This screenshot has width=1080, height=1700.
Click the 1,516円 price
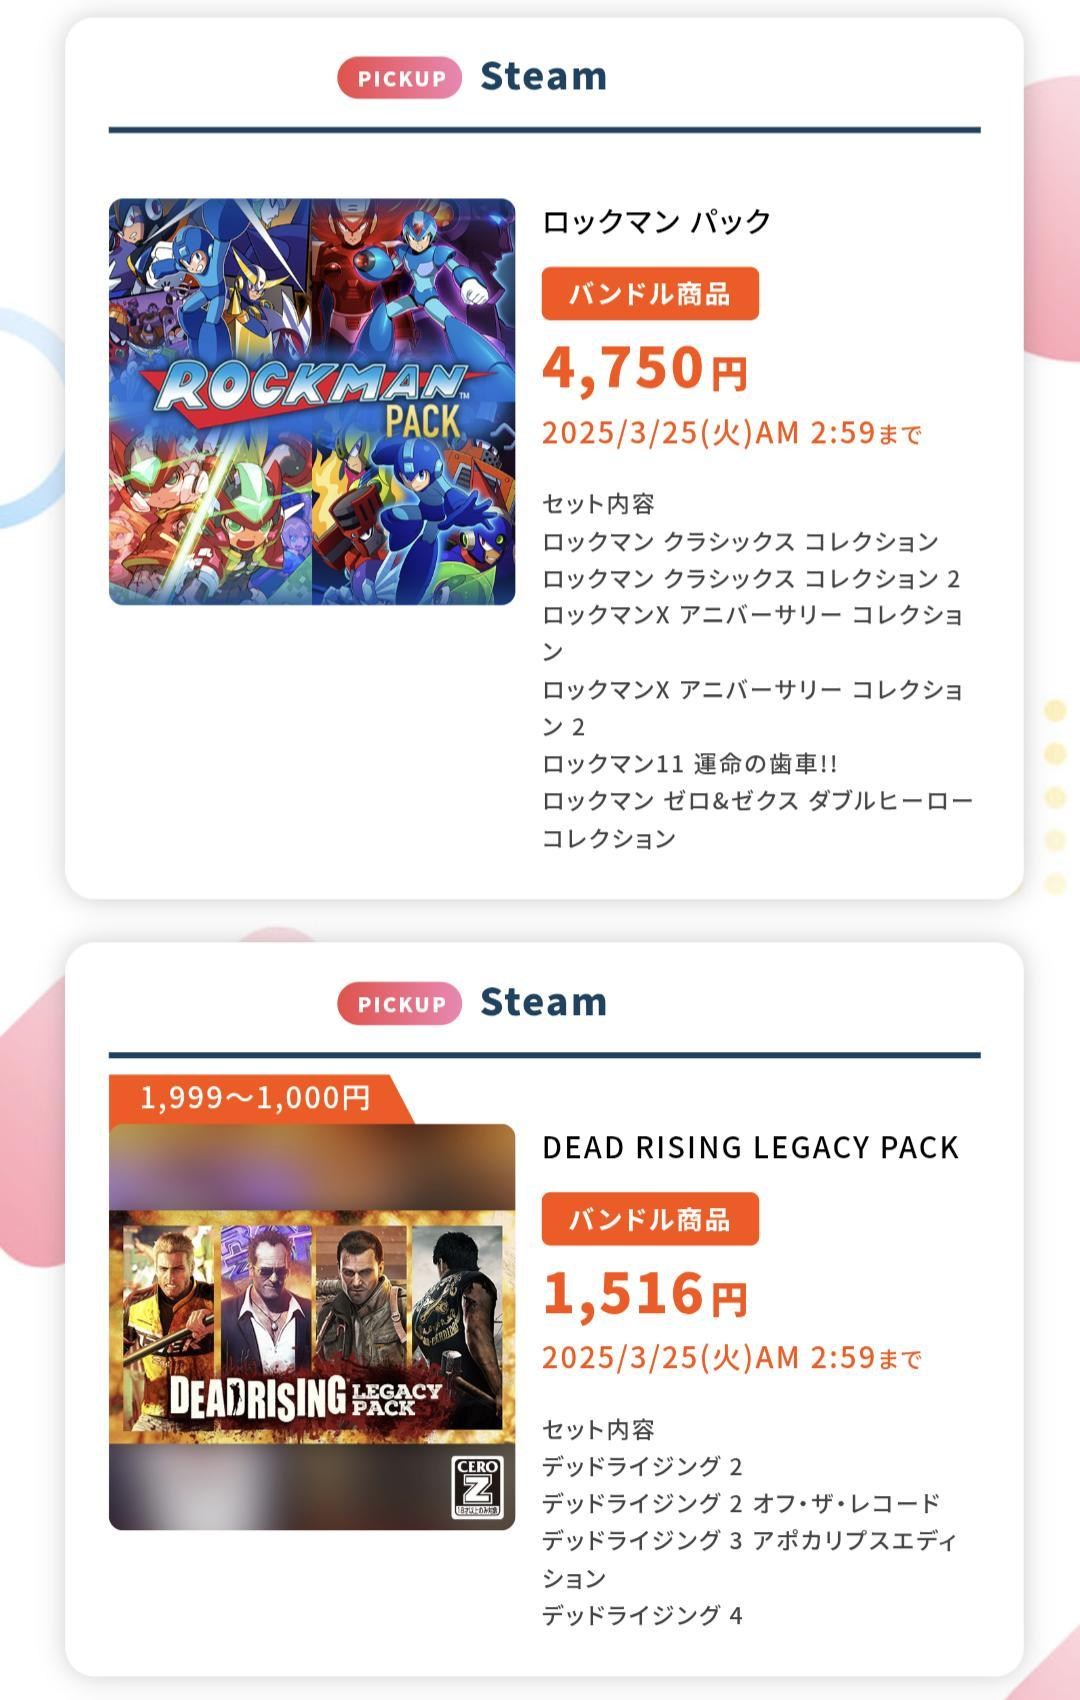click(x=645, y=1293)
